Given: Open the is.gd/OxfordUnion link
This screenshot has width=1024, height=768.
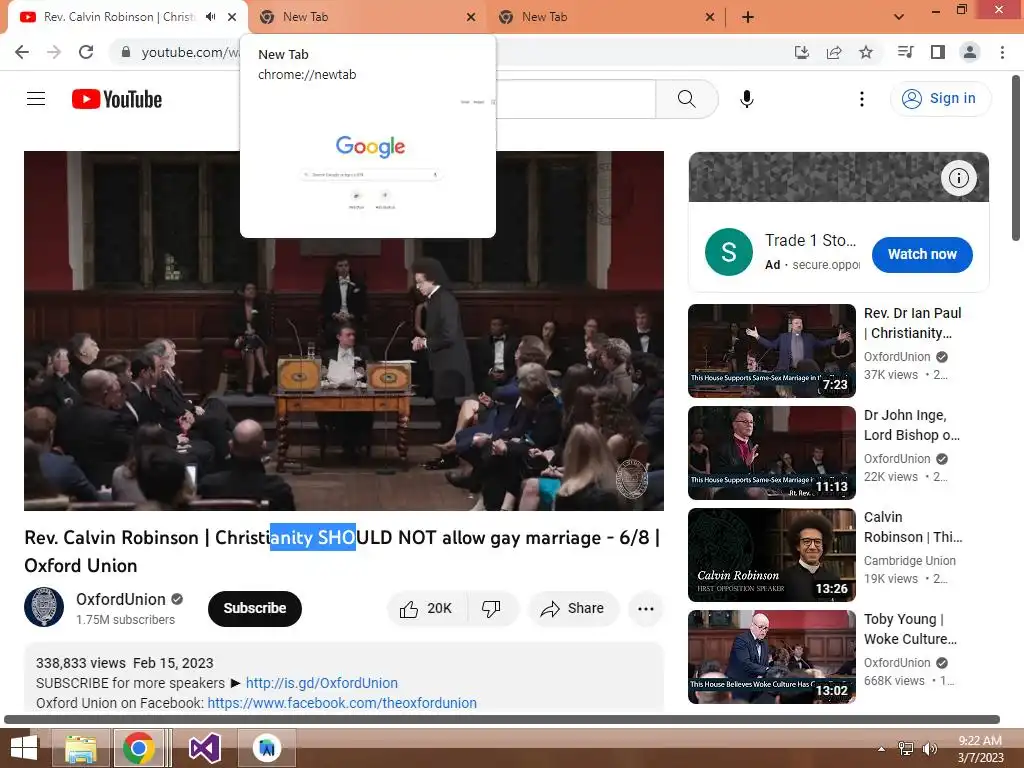Looking at the screenshot, I should tap(321, 682).
